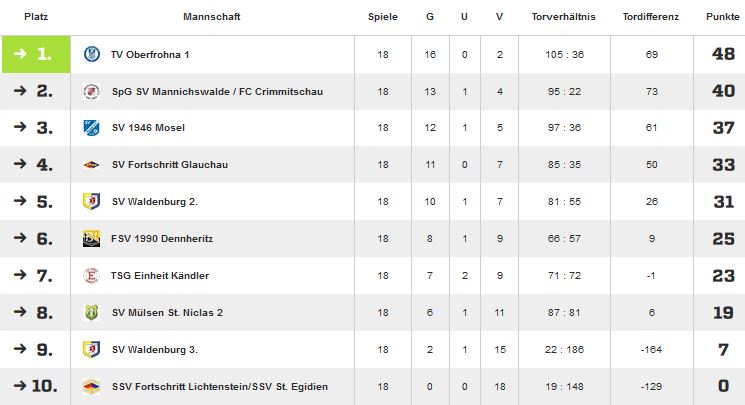Click the SV Fortschritt Glauchau team emblem

tap(91, 165)
